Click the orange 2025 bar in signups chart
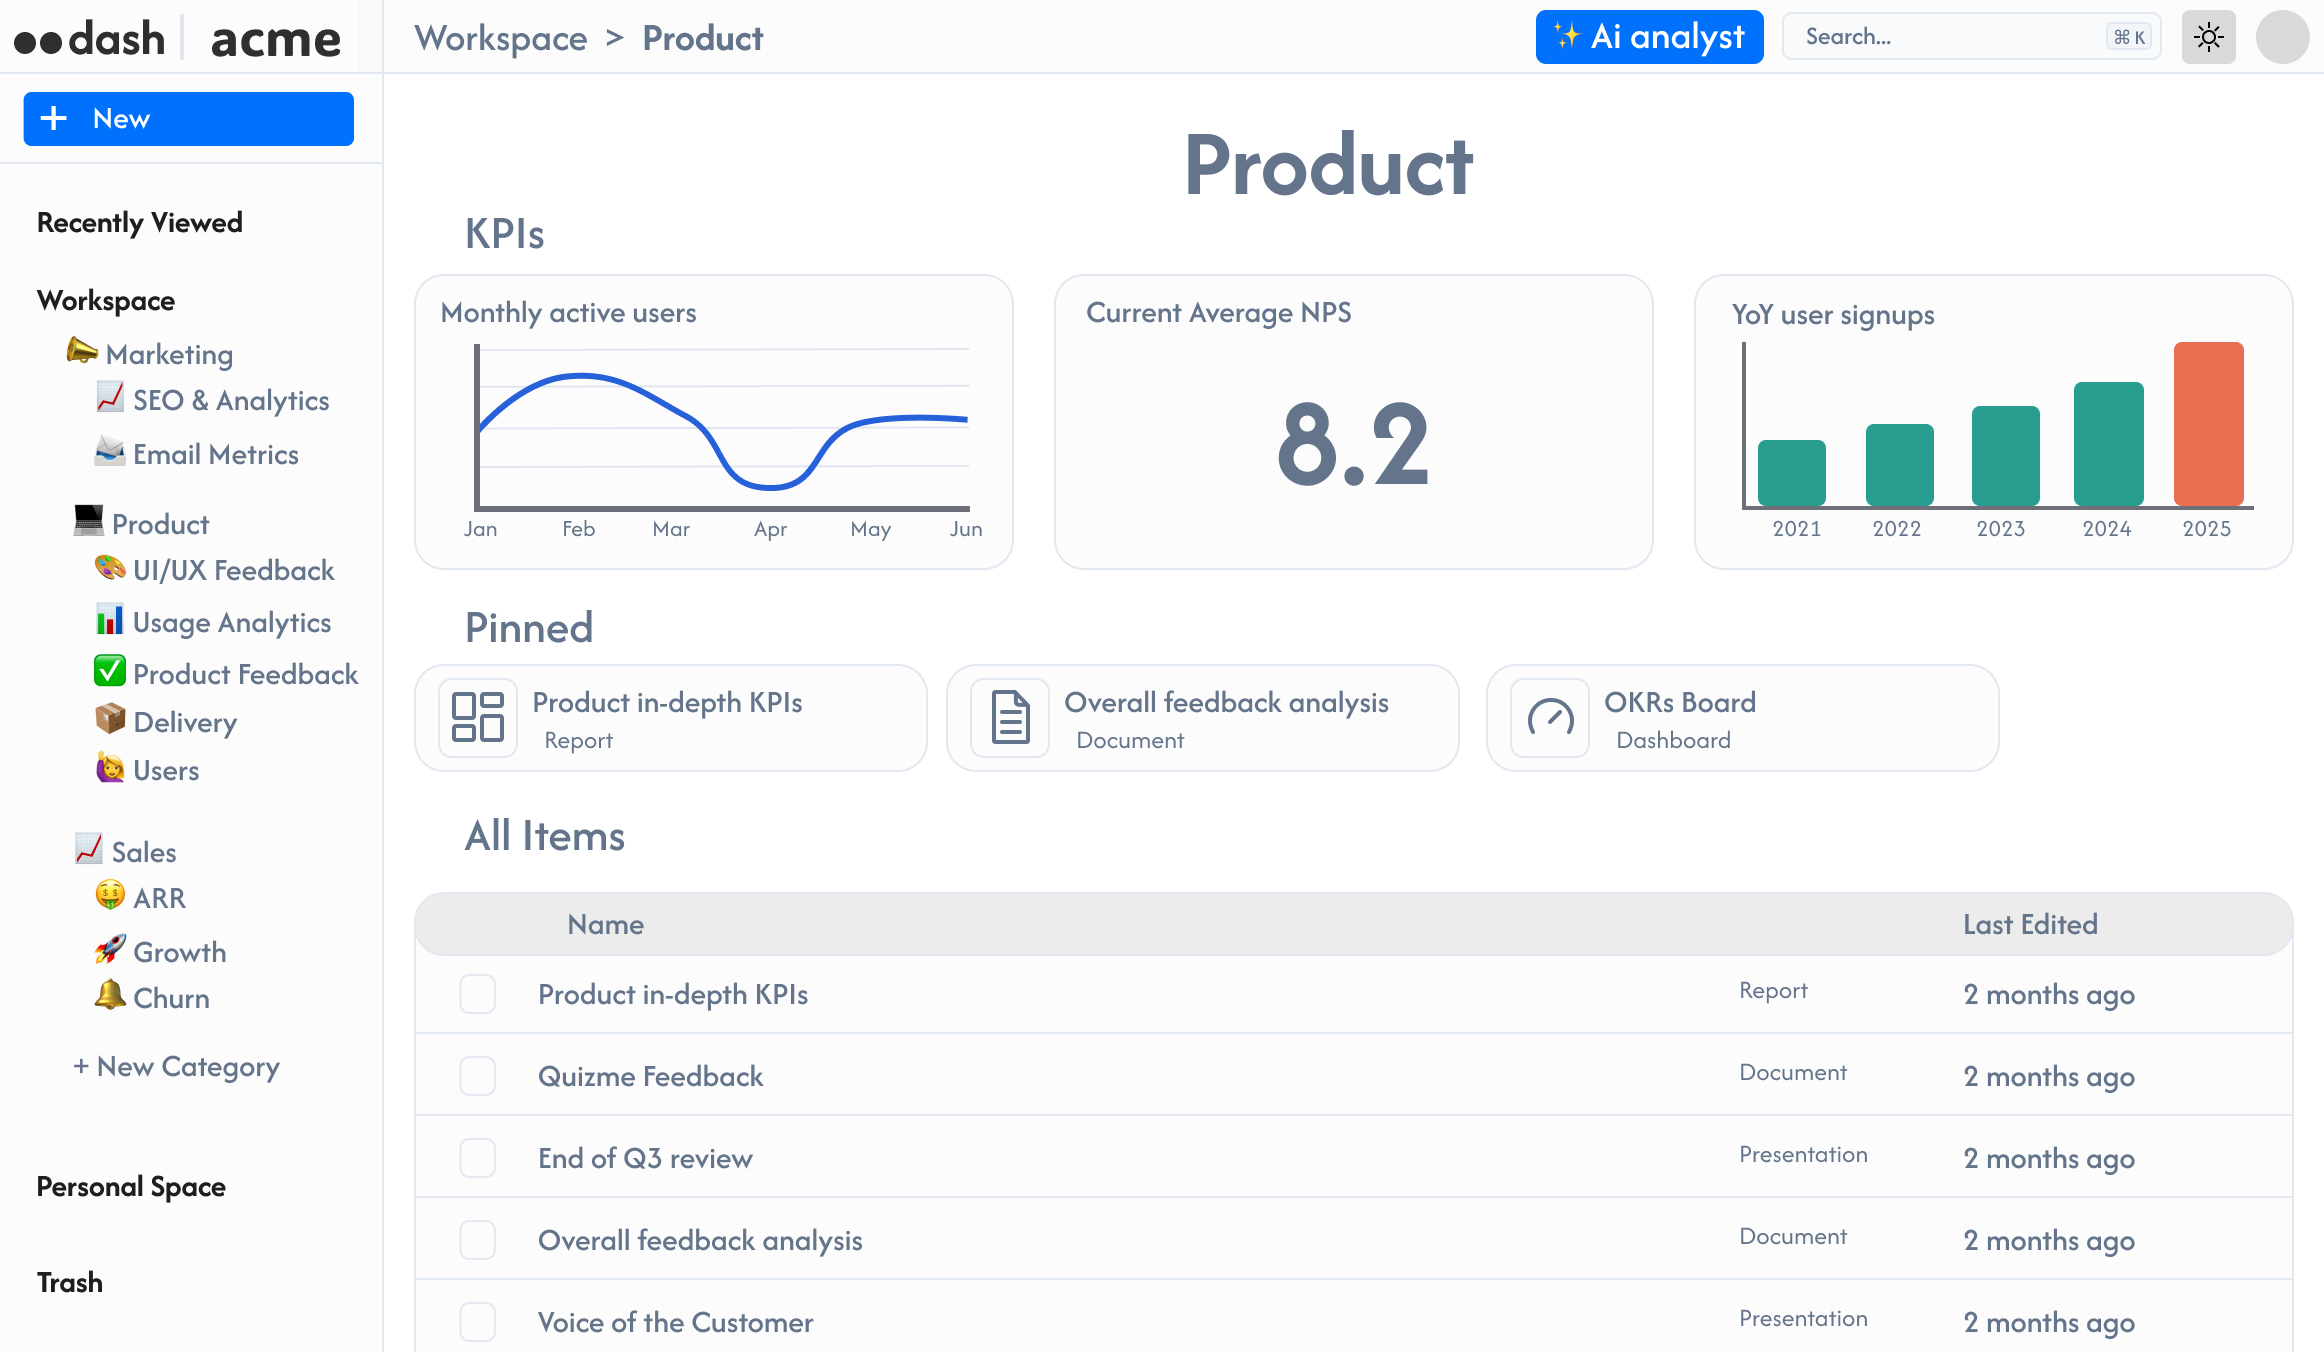 [x=2208, y=423]
